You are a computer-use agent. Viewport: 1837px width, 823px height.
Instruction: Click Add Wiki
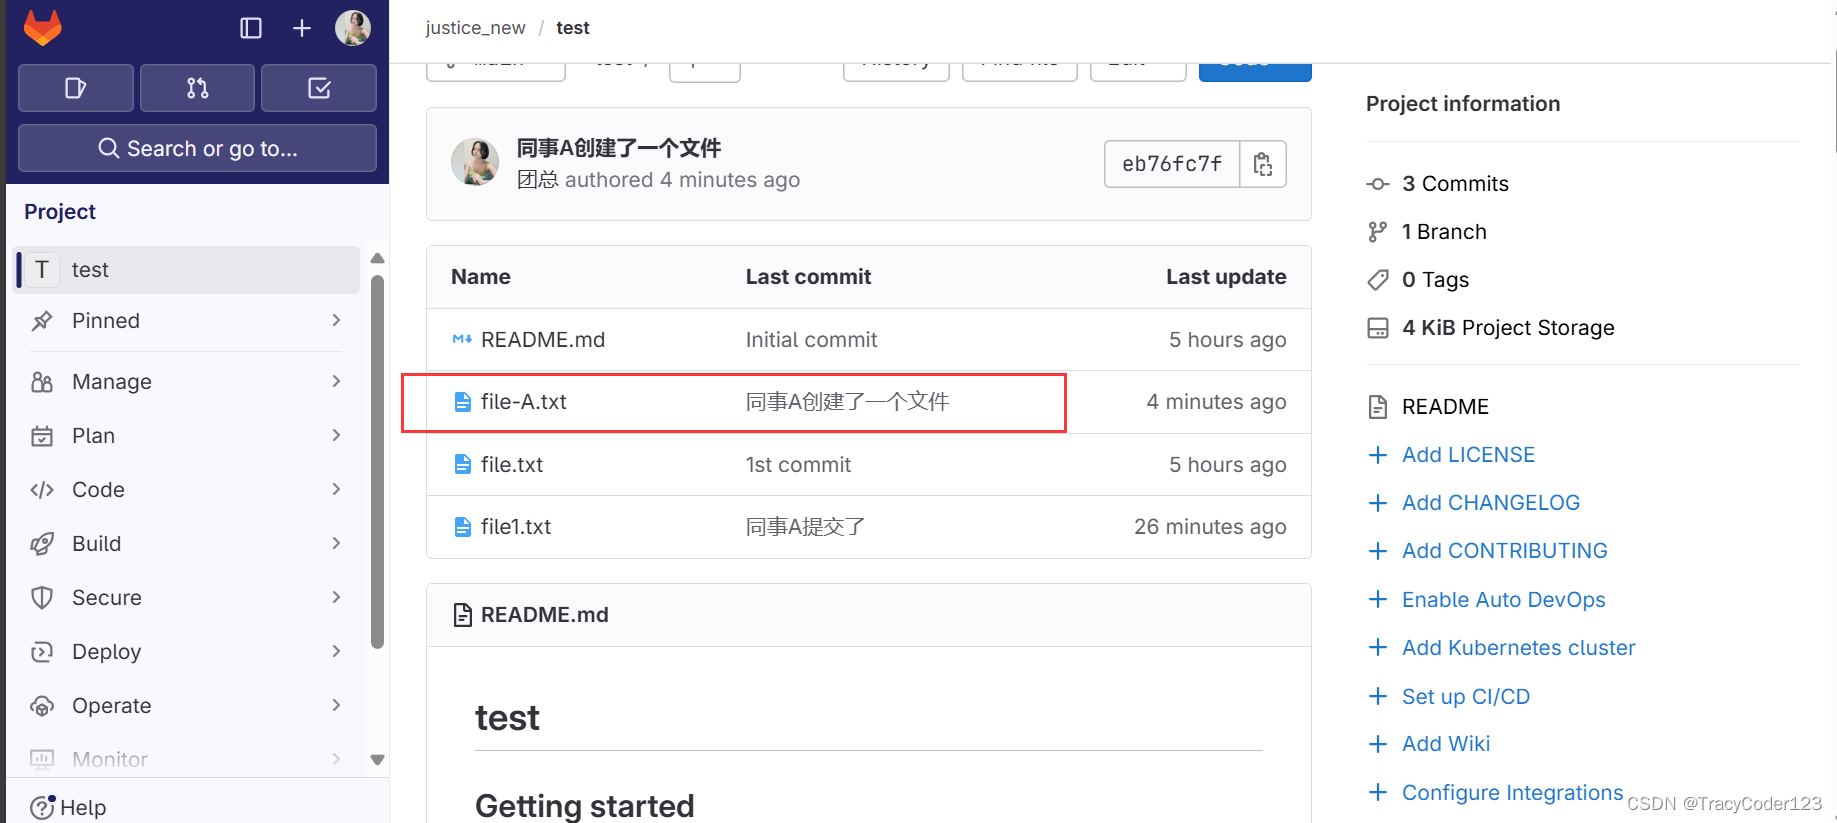[x=1446, y=744]
